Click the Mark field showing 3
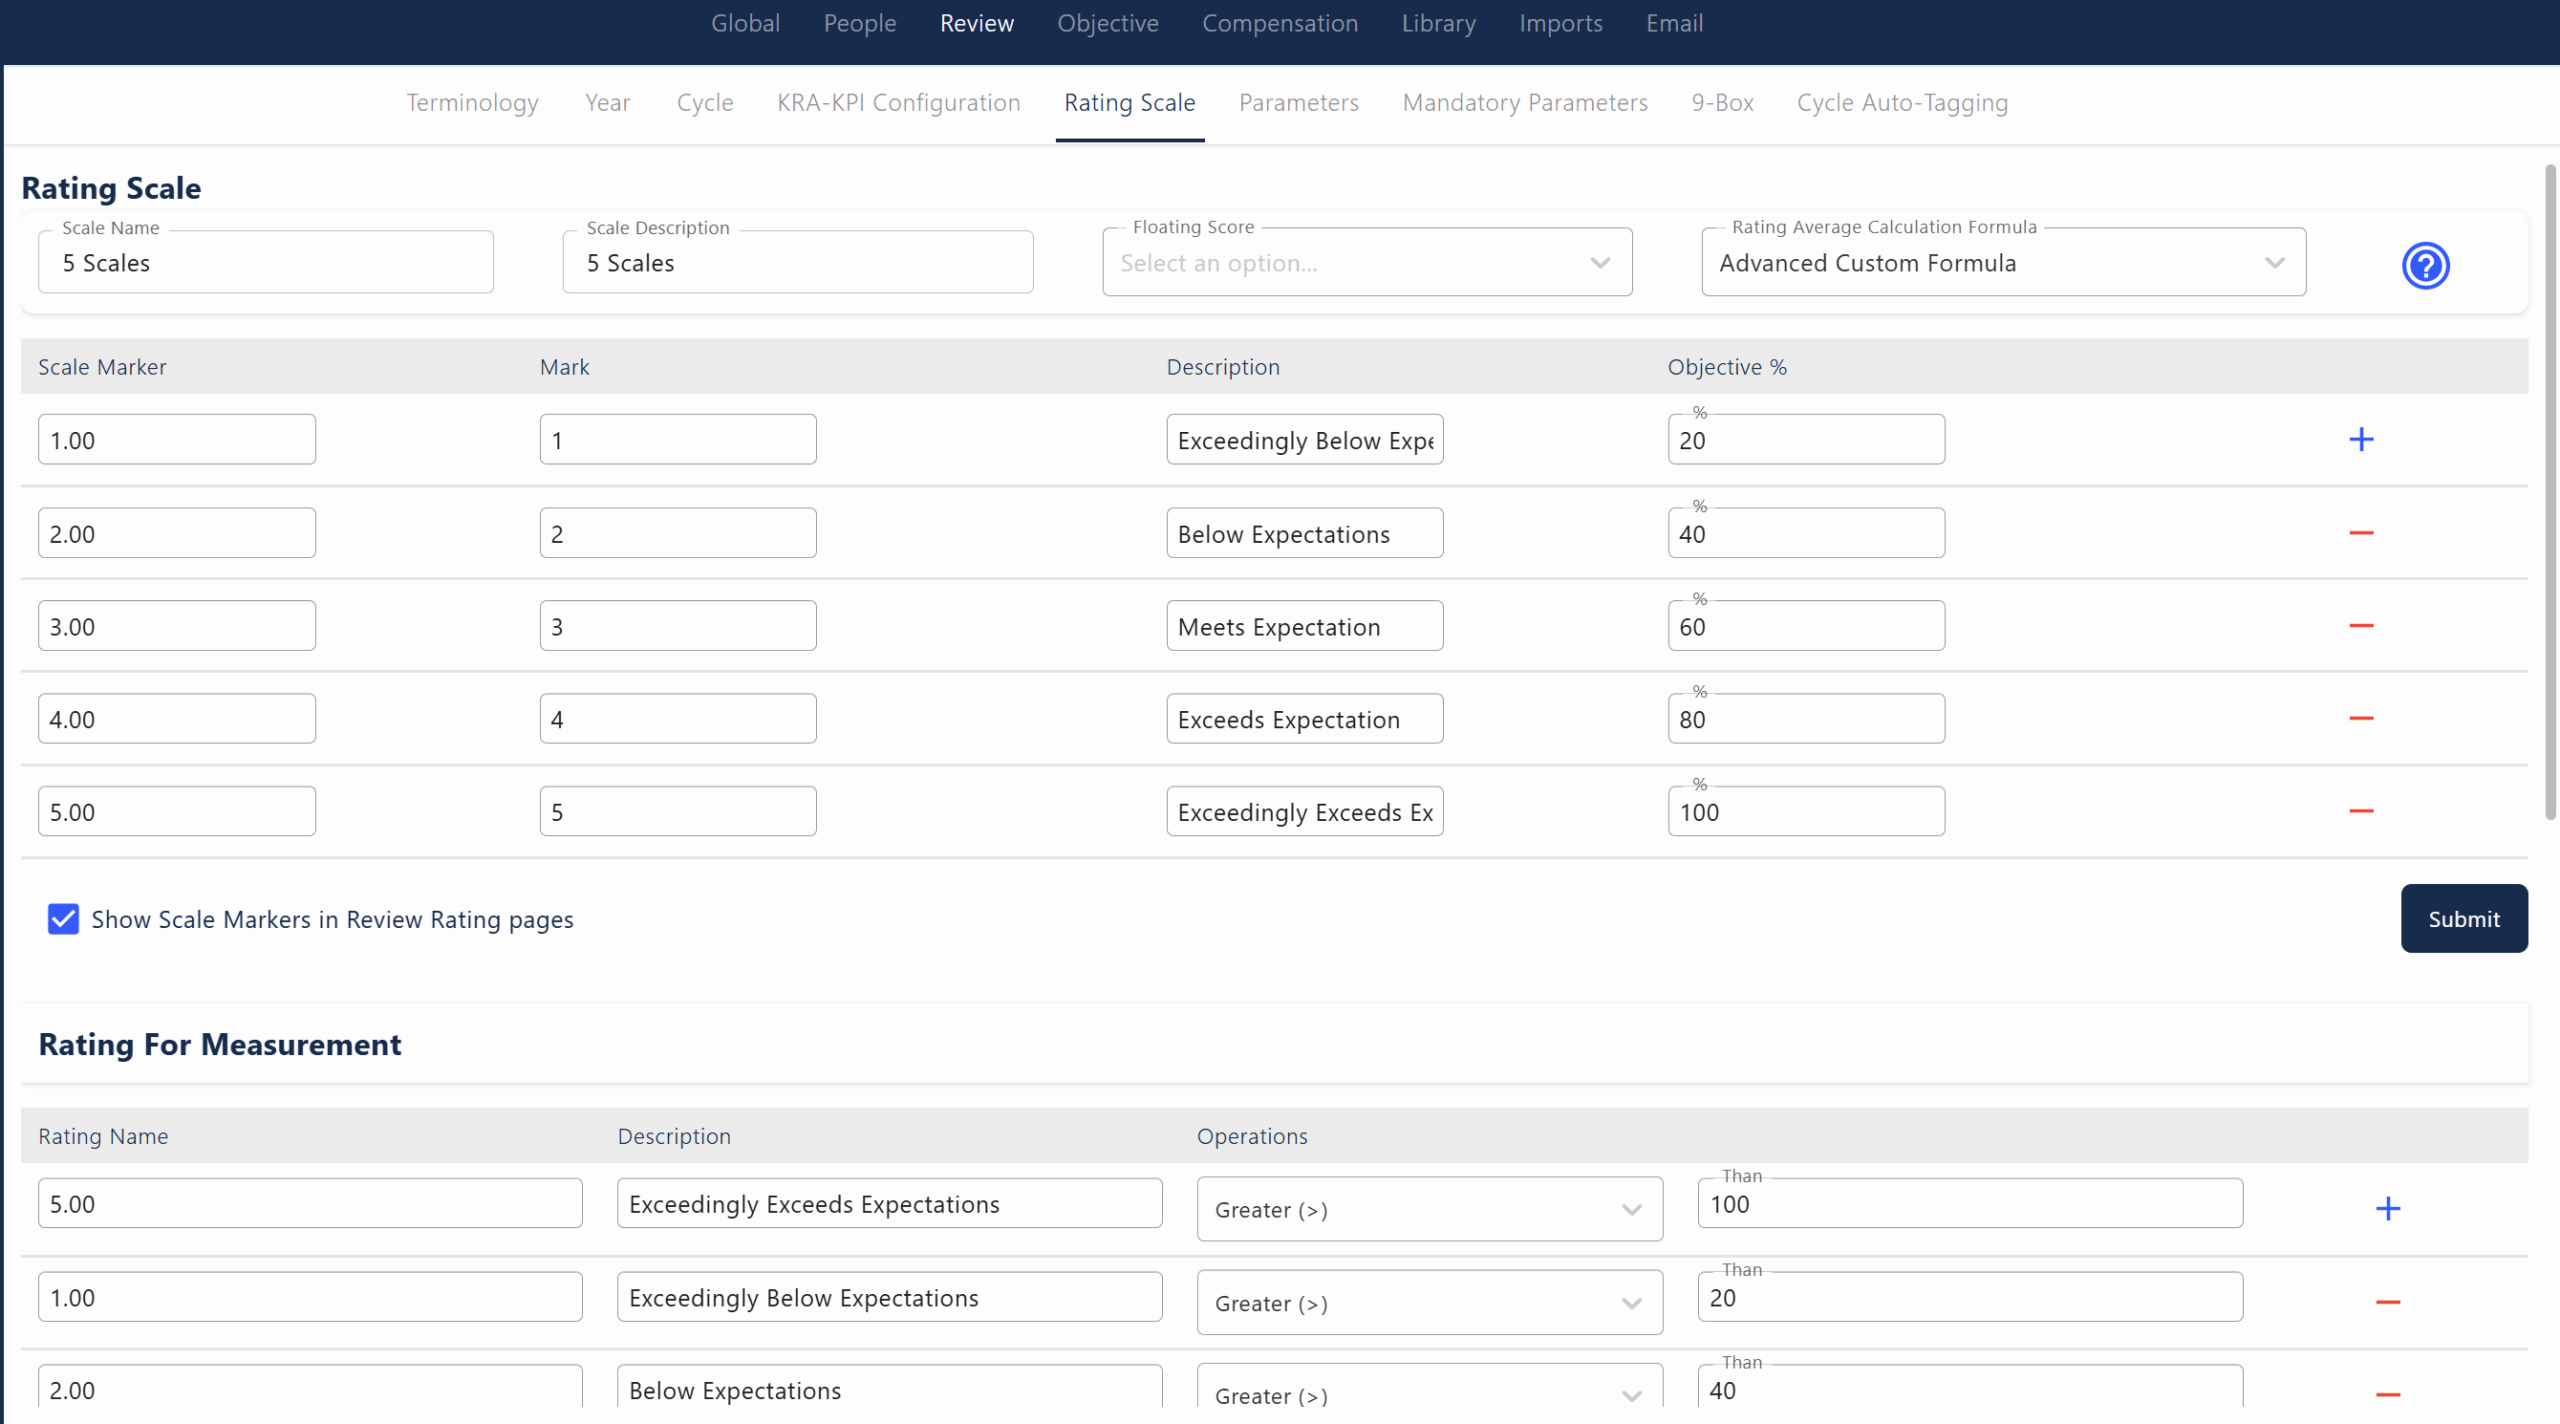 pos(678,626)
